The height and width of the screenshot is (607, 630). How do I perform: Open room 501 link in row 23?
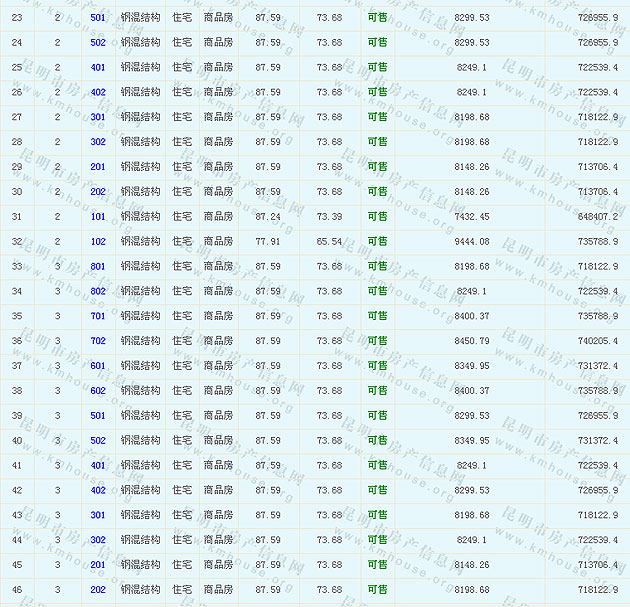point(97,18)
